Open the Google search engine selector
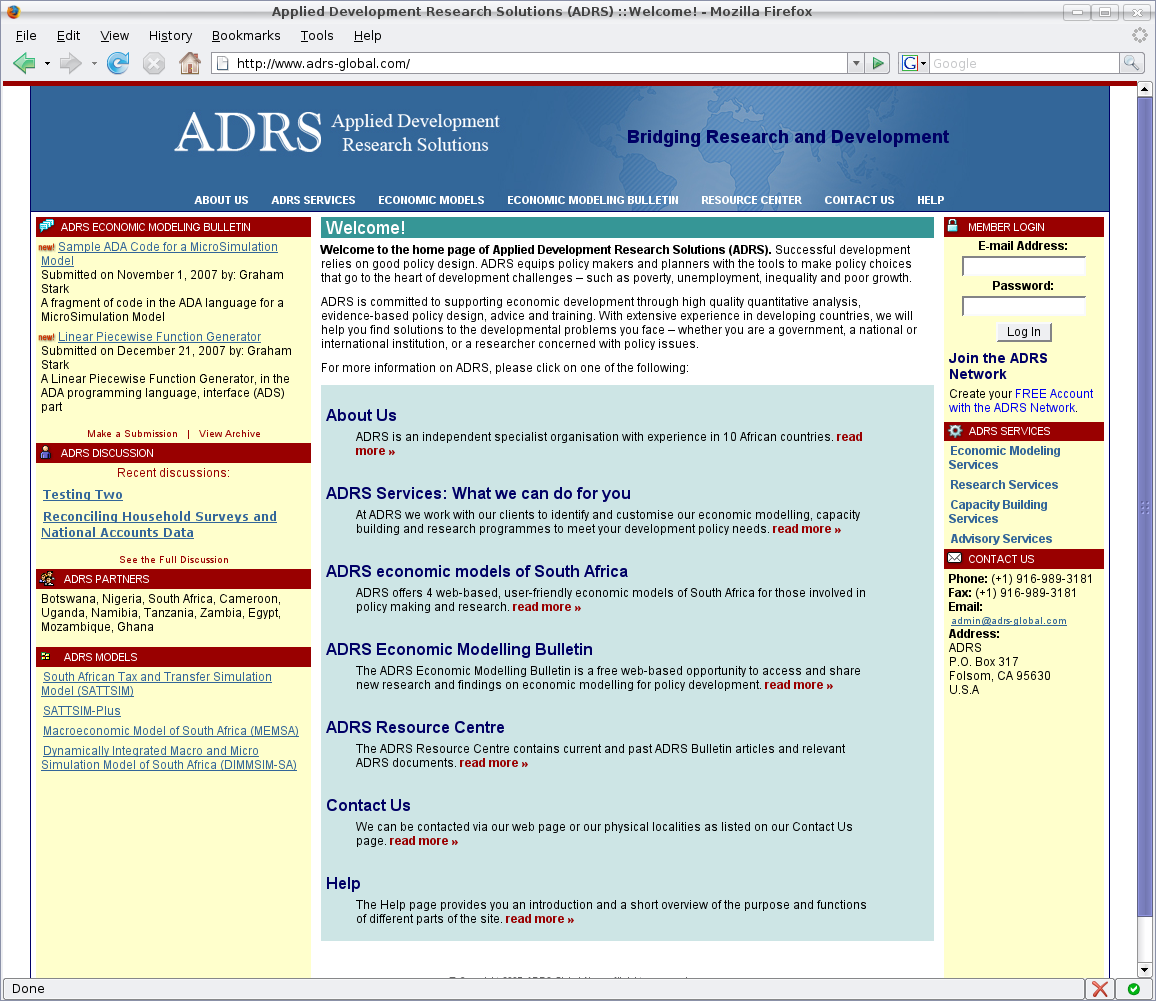The width and height of the screenshot is (1156, 1001). coord(920,62)
